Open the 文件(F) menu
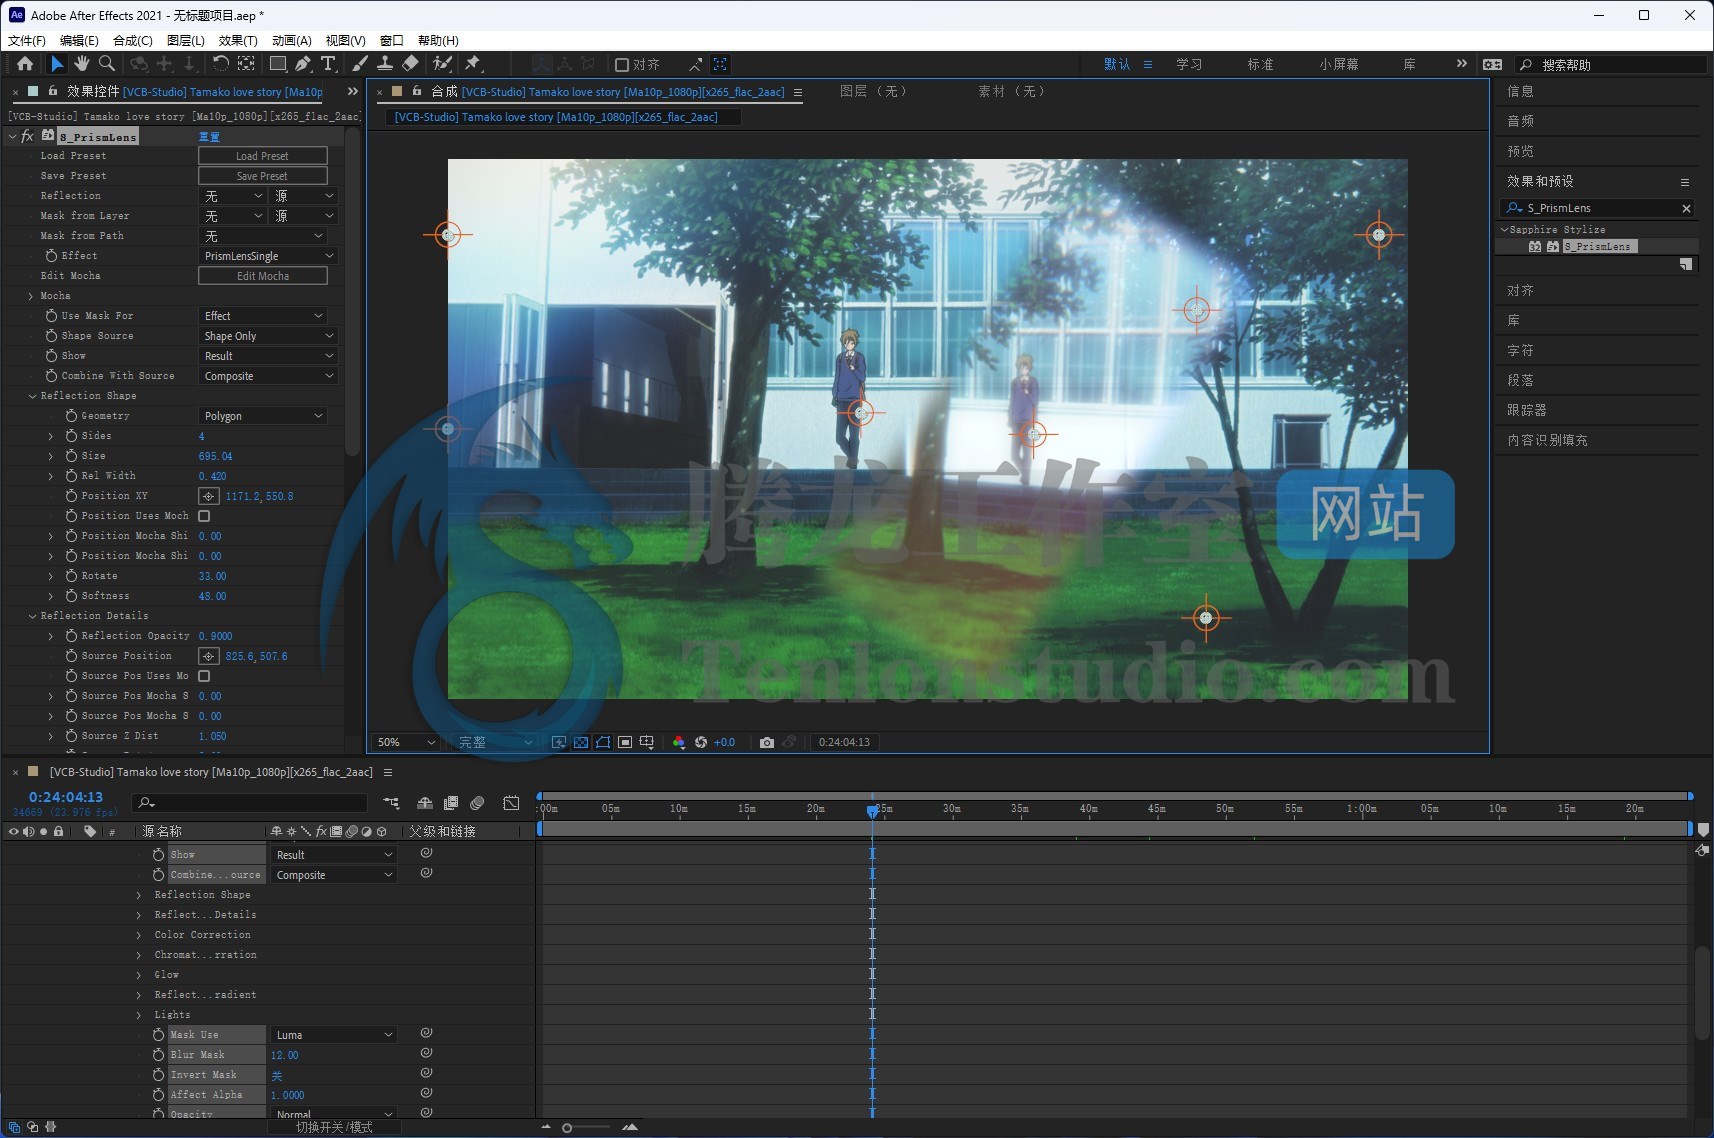The width and height of the screenshot is (1714, 1138). (x=27, y=41)
